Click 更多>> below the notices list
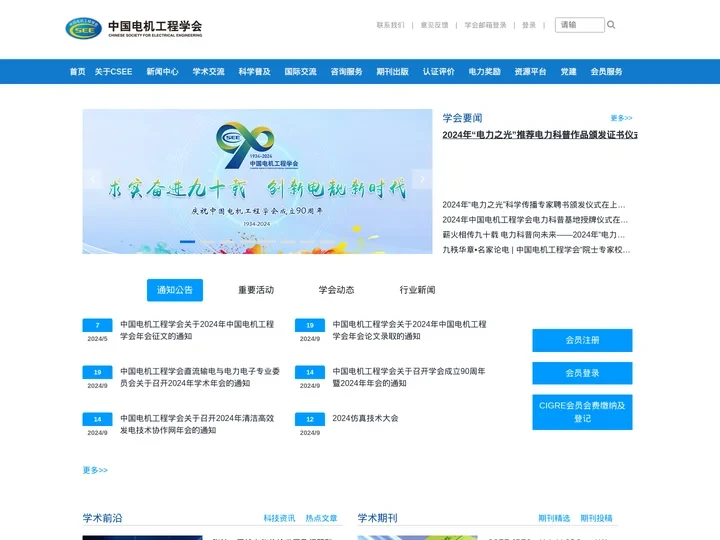720x540 pixels. [x=95, y=470]
